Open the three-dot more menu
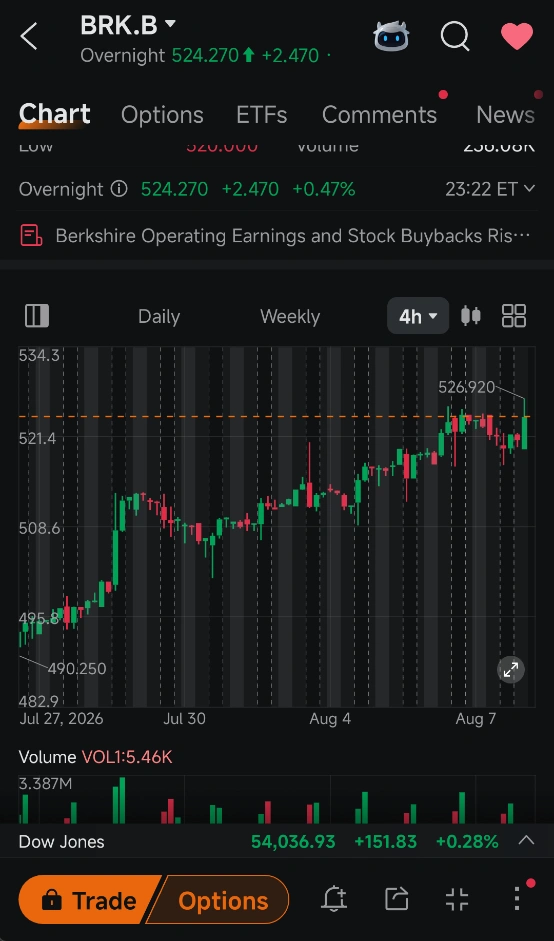554x941 pixels. 517,900
